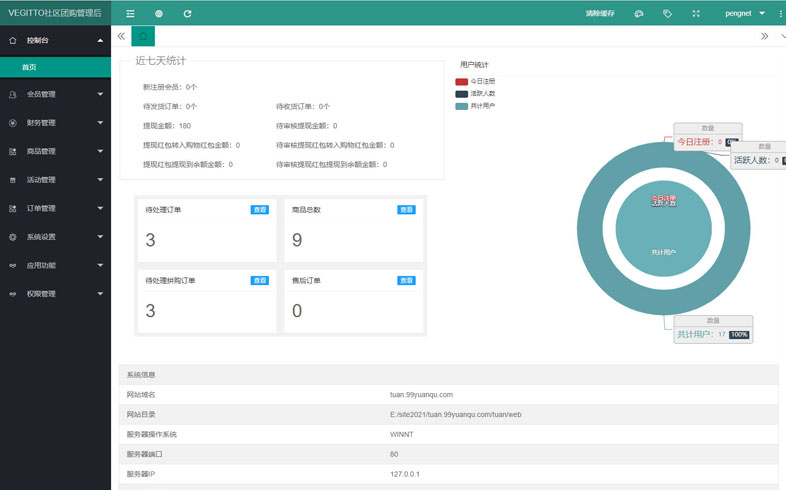
Task: Click the 127.0.0.1 server IP value
Action: coord(405,474)
